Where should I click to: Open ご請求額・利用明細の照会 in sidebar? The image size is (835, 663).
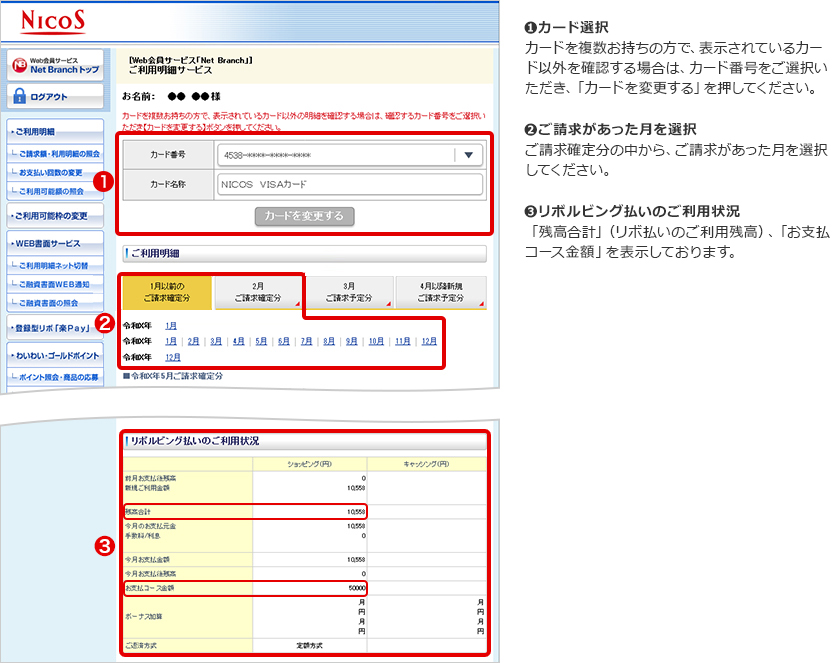pos(62,154)
